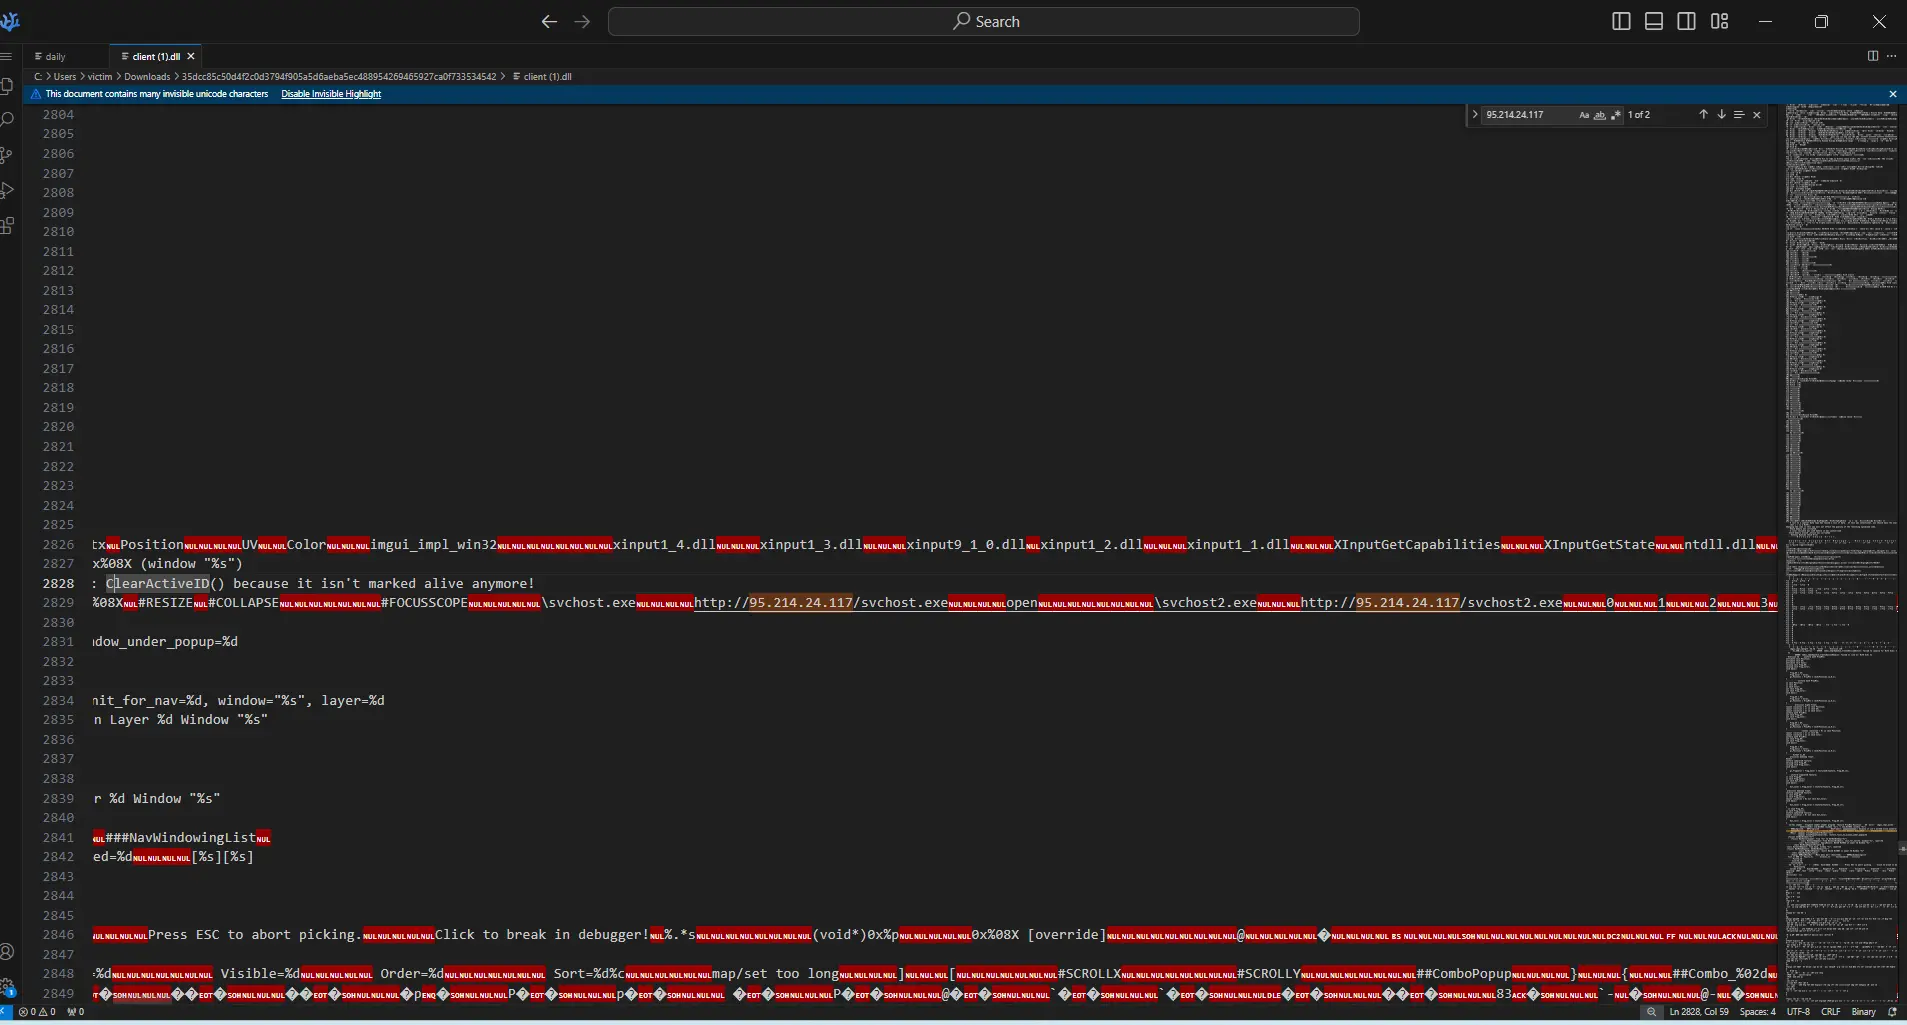Toggle Match Whole Word in find widget
Screen dimensions: 1907x1025
coord(1599,115)
